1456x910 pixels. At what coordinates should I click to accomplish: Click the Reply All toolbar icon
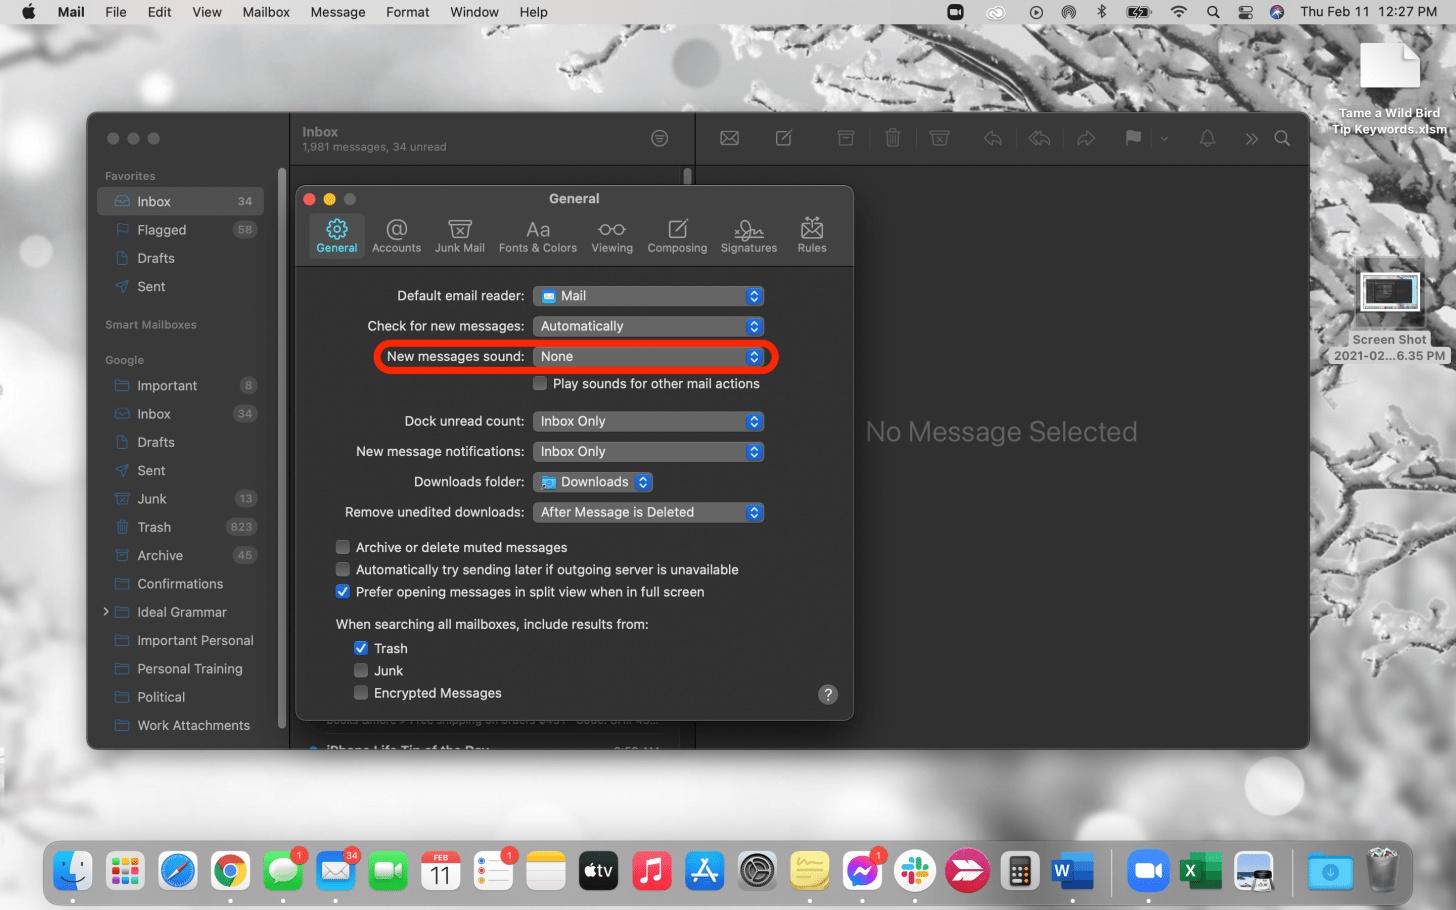(1039, 138)
